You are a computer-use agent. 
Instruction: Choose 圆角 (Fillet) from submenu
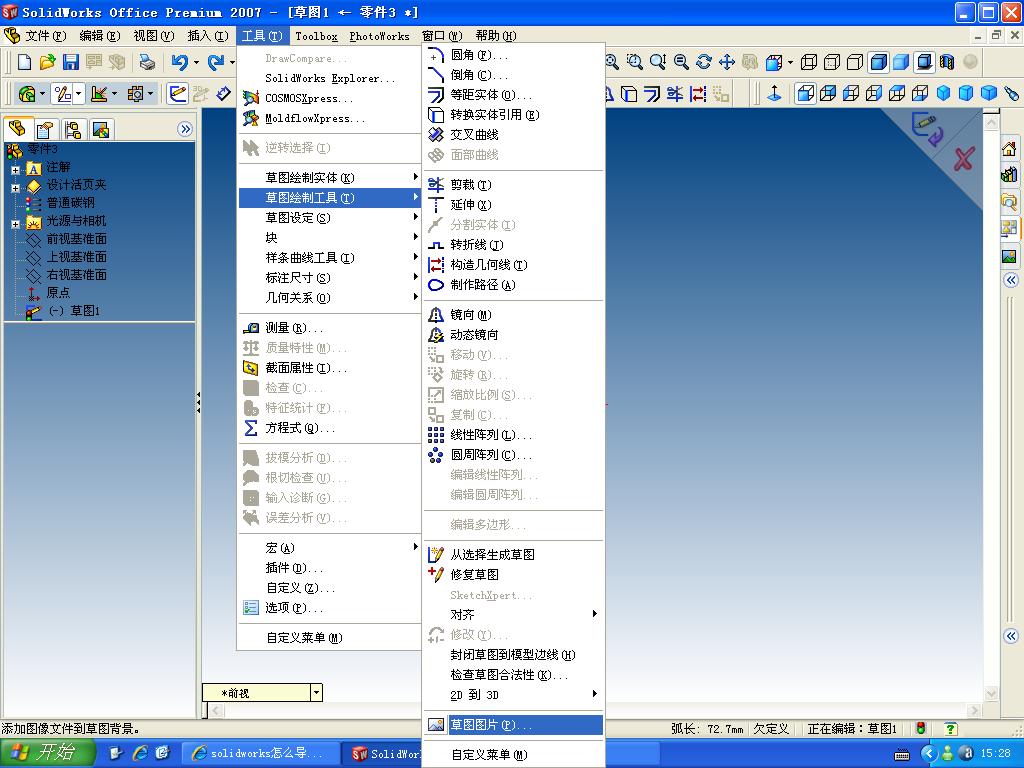513,55
